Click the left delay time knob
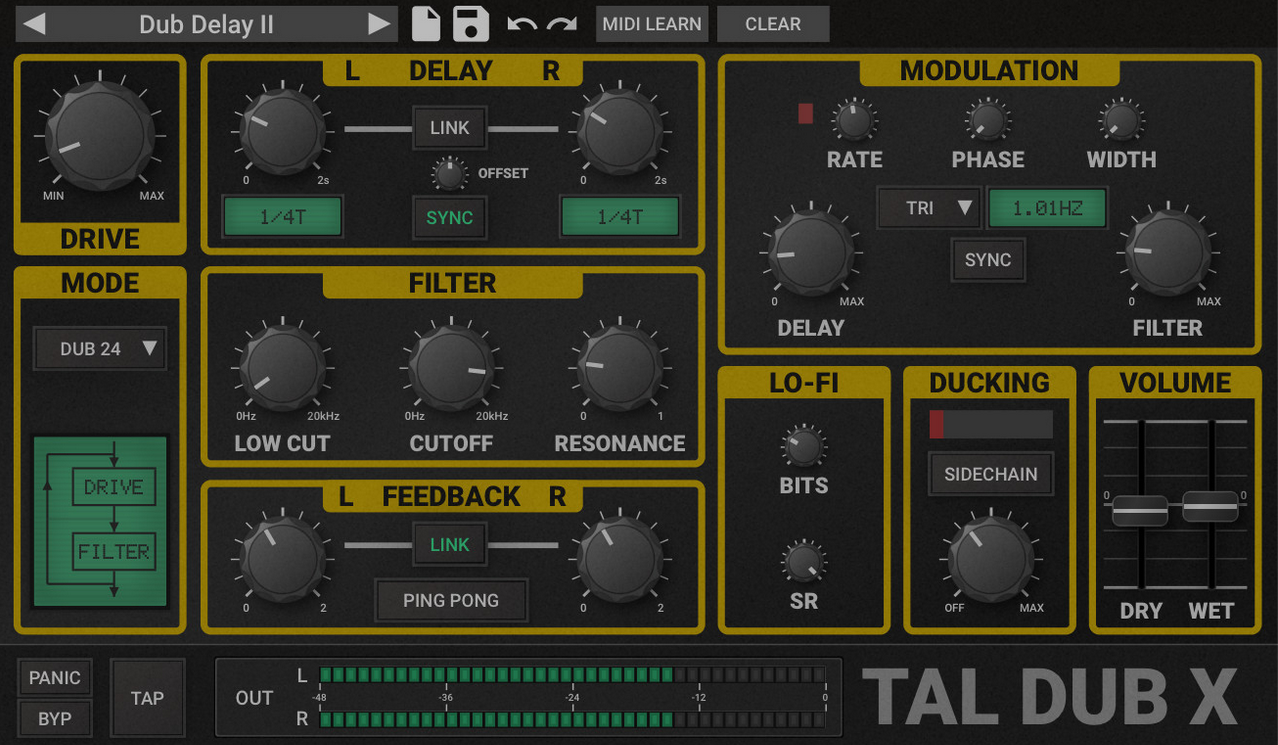This screenshot has height=745, width=1278. tap(283, 131)
